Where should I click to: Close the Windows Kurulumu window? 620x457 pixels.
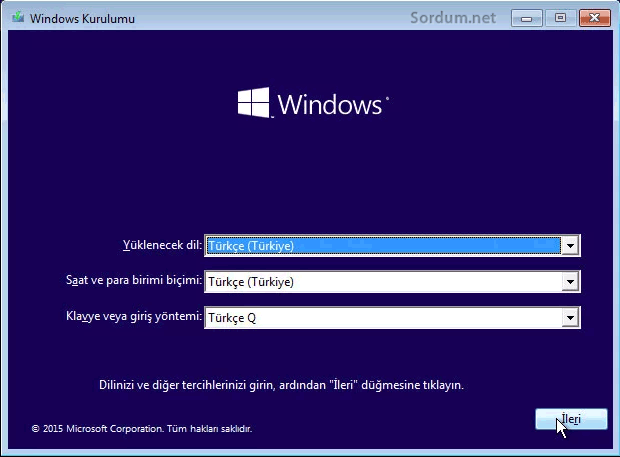(594, 18)
